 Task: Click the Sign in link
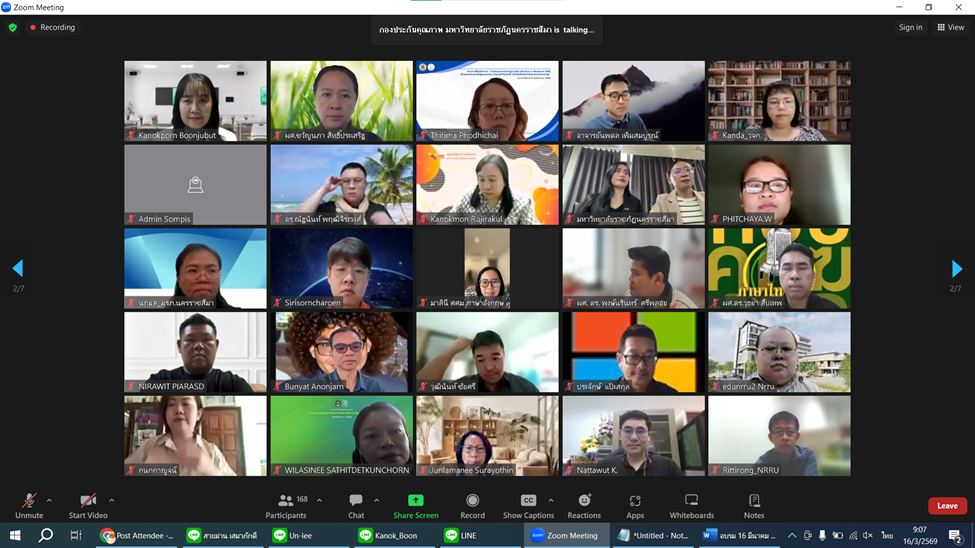tap(910, 28)
